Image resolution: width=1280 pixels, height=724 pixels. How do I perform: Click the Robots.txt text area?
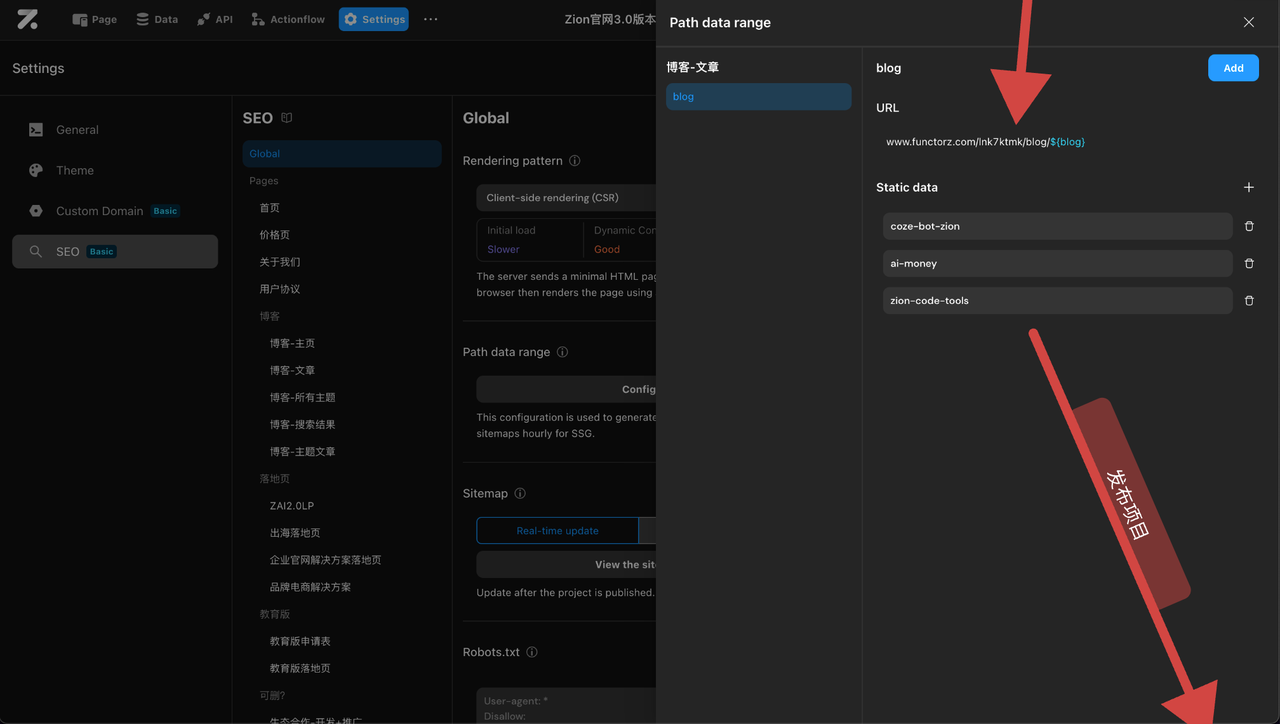click(566, 704)
